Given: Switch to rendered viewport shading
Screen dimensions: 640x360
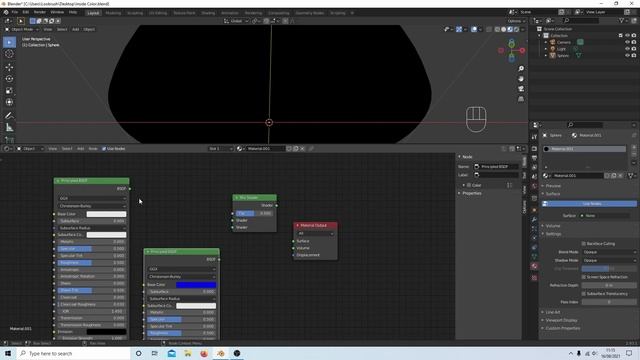Looking at the screenshot, I should 516,29.
